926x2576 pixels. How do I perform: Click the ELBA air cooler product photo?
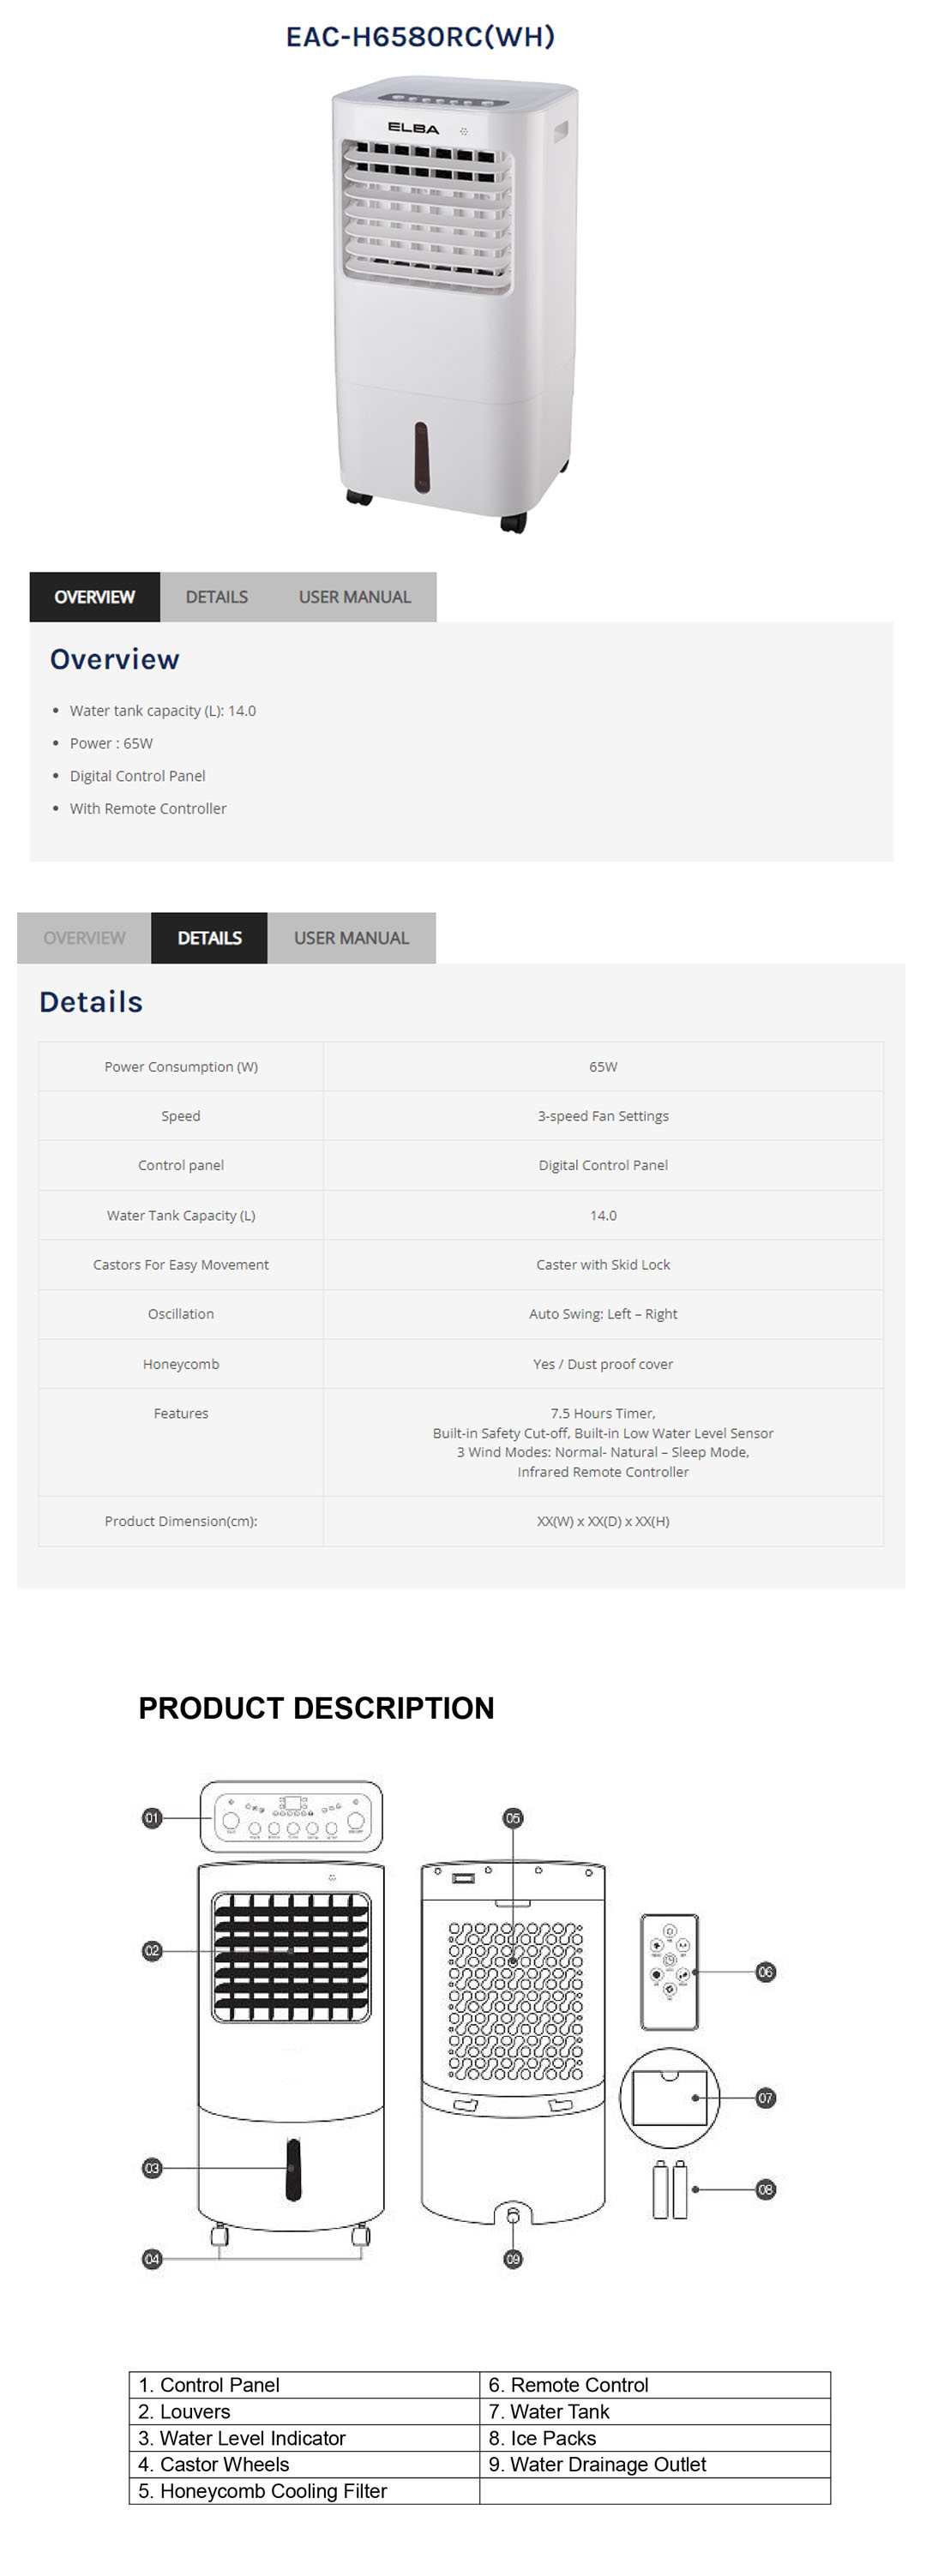tap(454, 300)
